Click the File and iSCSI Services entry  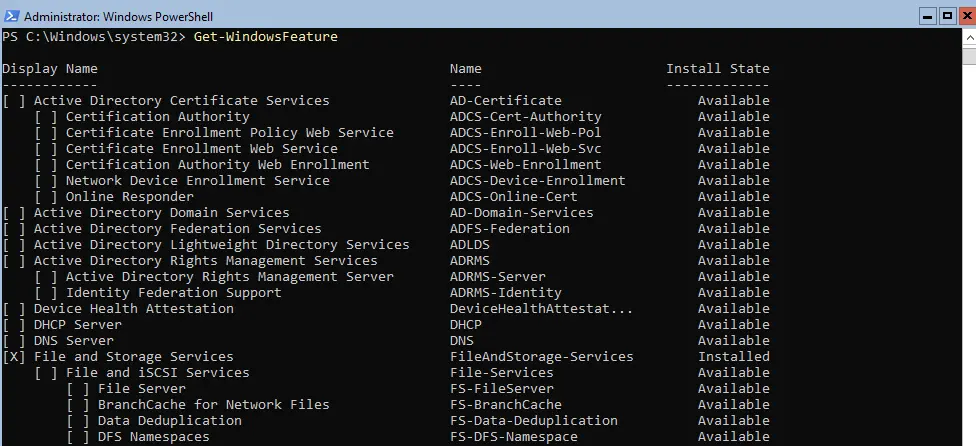[157, 373]
